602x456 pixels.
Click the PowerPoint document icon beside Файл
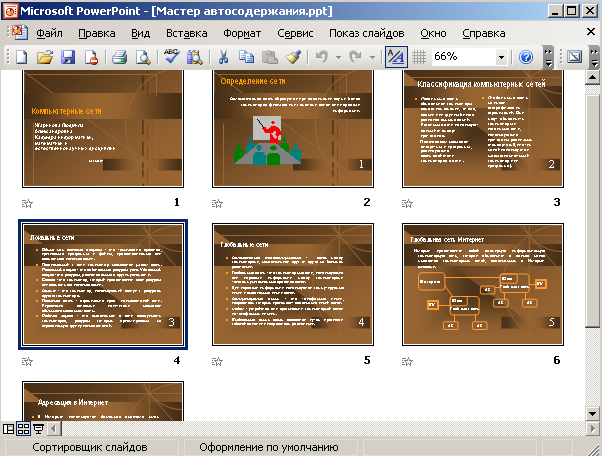pyautogui.click(x=19, y=33)
